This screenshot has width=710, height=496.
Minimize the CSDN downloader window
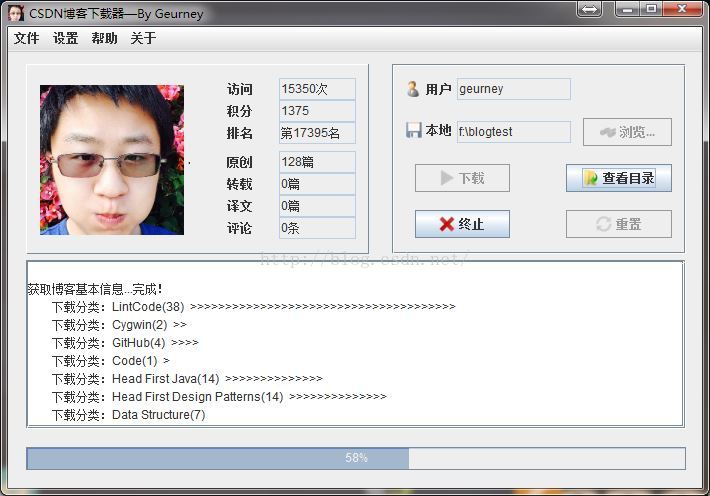[627, 9]
